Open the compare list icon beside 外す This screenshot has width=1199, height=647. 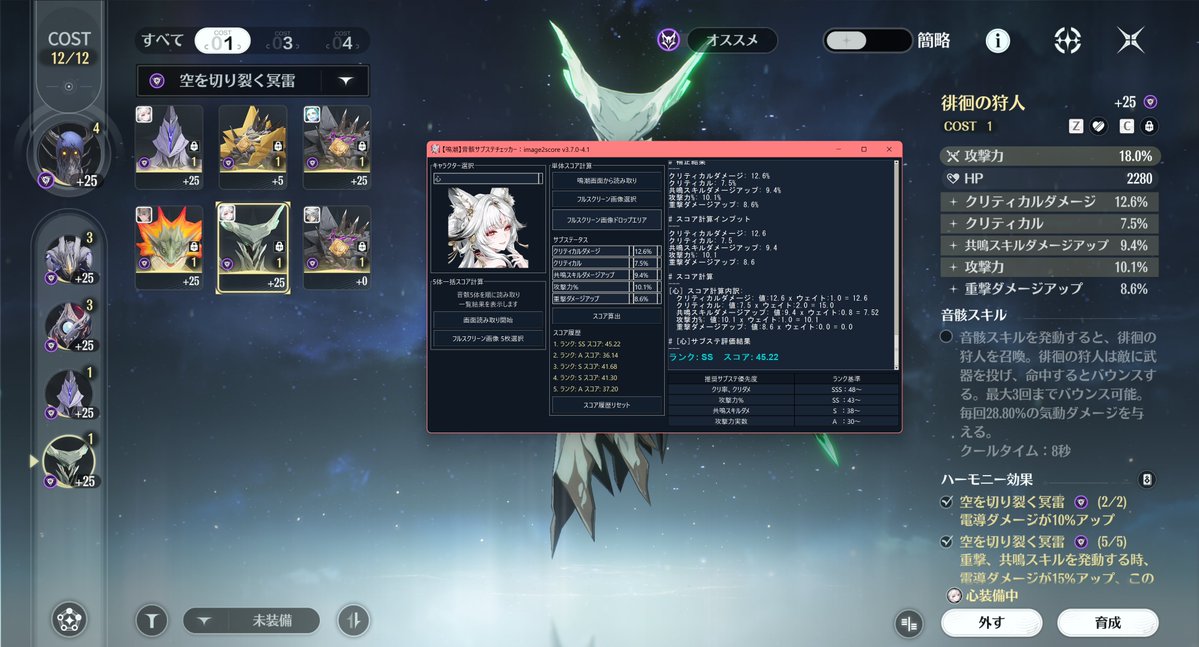[909, 624]
